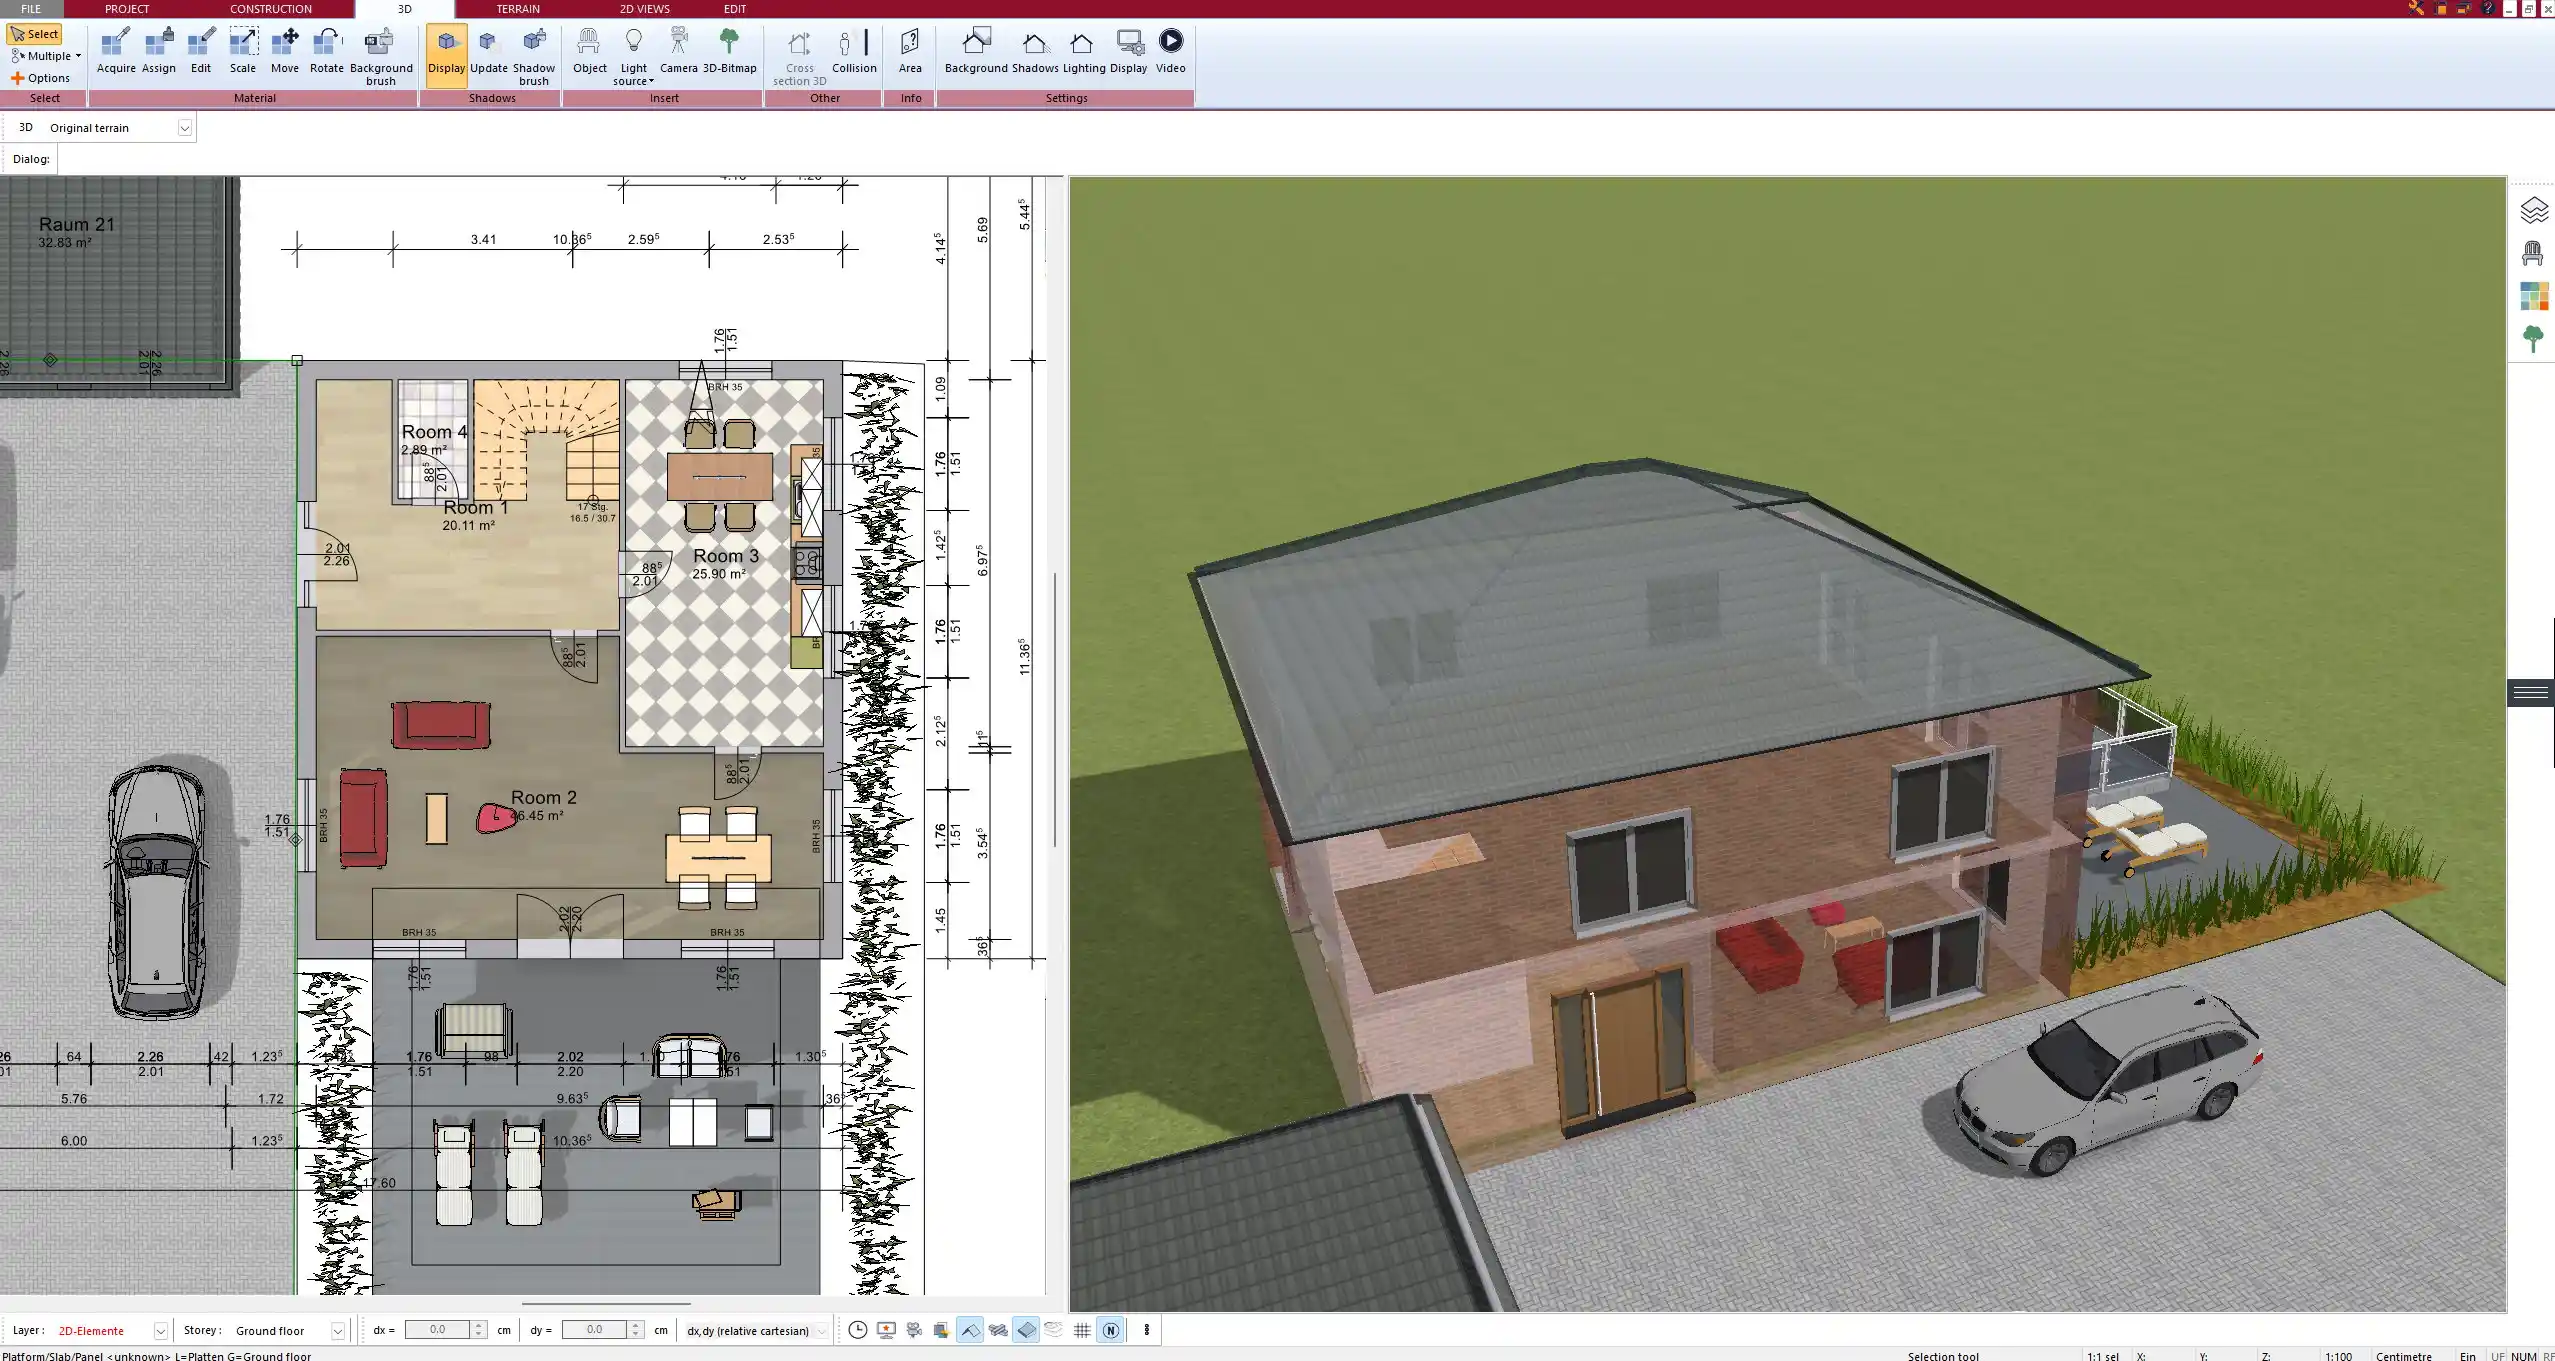Click the clock icon in bottom toolbar
This screenshot has width=2555, height=1361.
[x=858, y=1330]
